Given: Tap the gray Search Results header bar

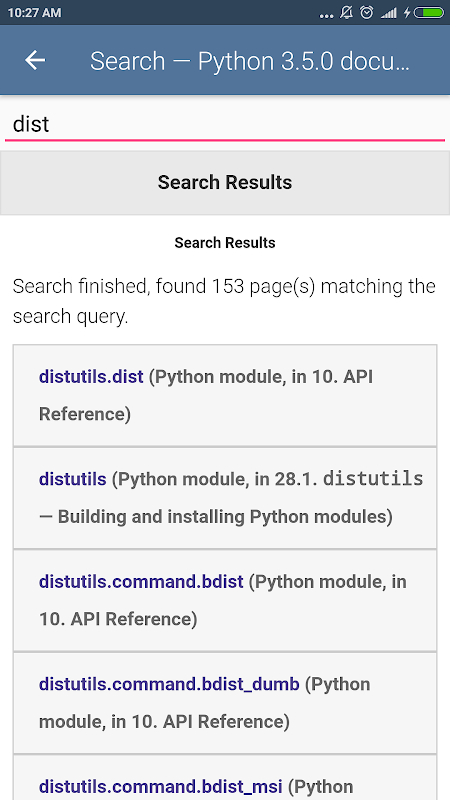Looking at the screenshot, I should coord(225,183).
